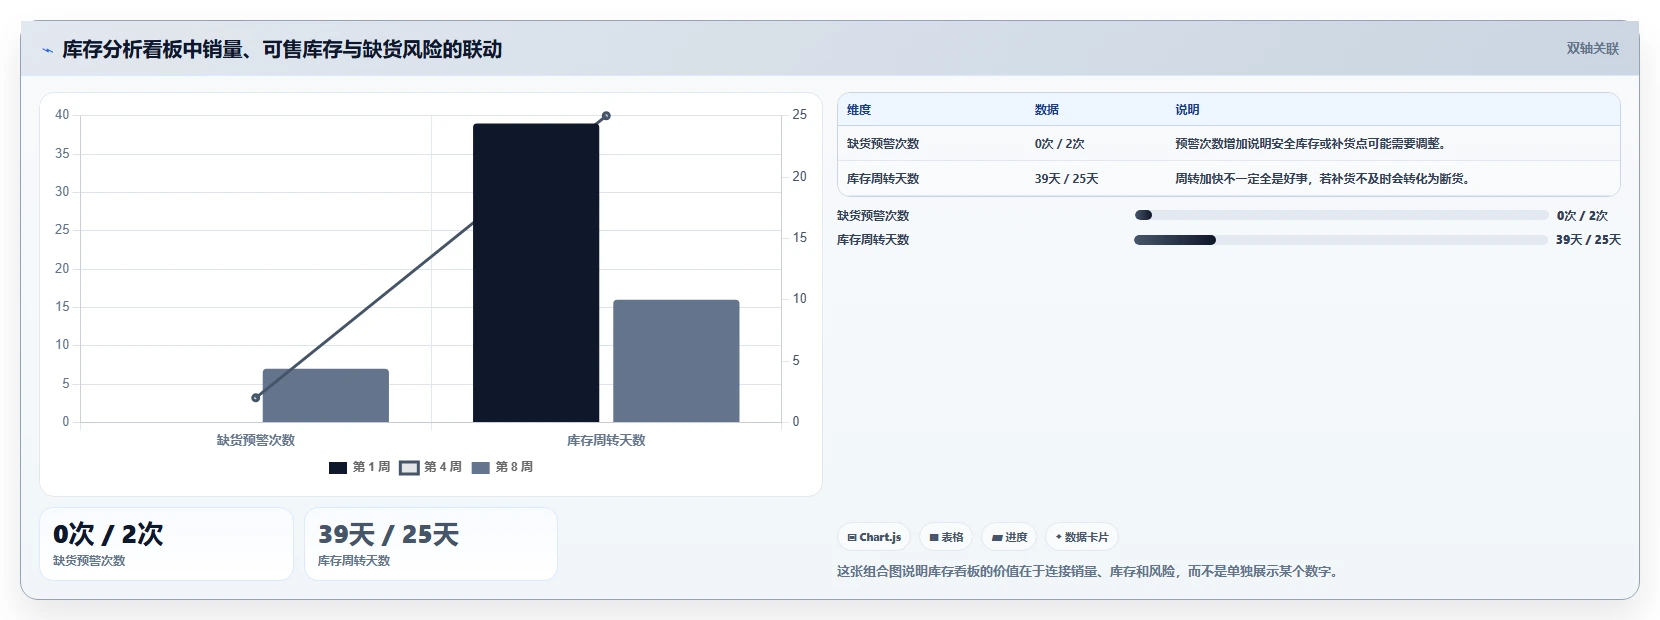Click the 缺货预警次数 progress bar
The image size is (1660, 620).
point(1341,215)
